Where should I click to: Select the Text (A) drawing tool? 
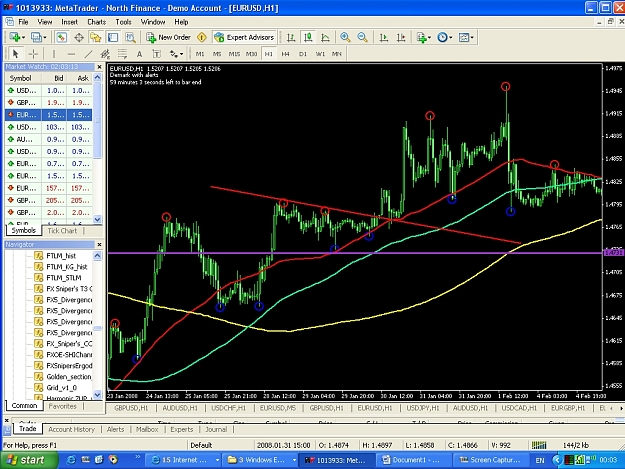click(x=139, y=54)
